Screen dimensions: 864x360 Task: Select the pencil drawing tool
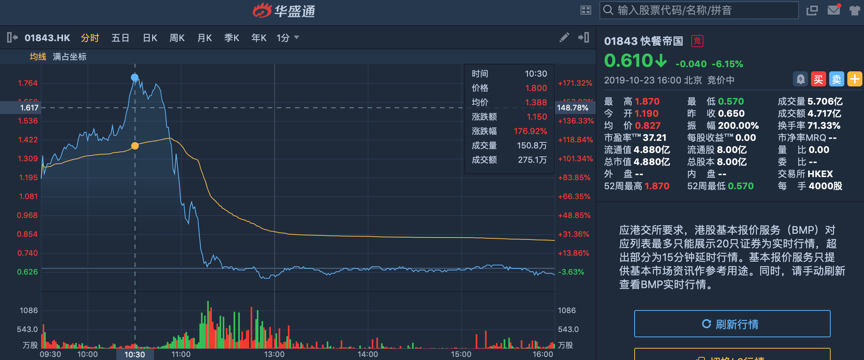pos(564,37)
